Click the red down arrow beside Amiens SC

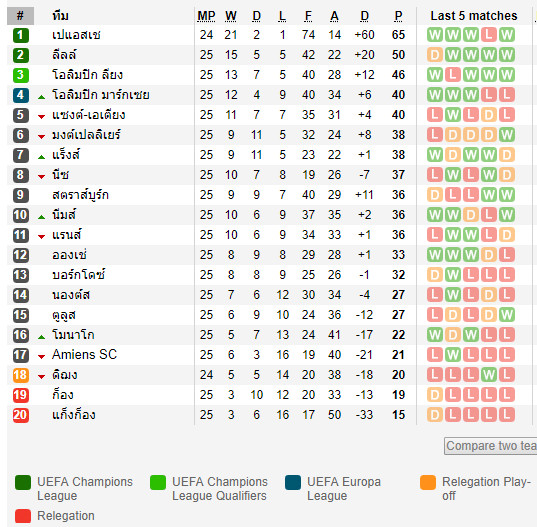pyautogui.click(x=41, y=357)
